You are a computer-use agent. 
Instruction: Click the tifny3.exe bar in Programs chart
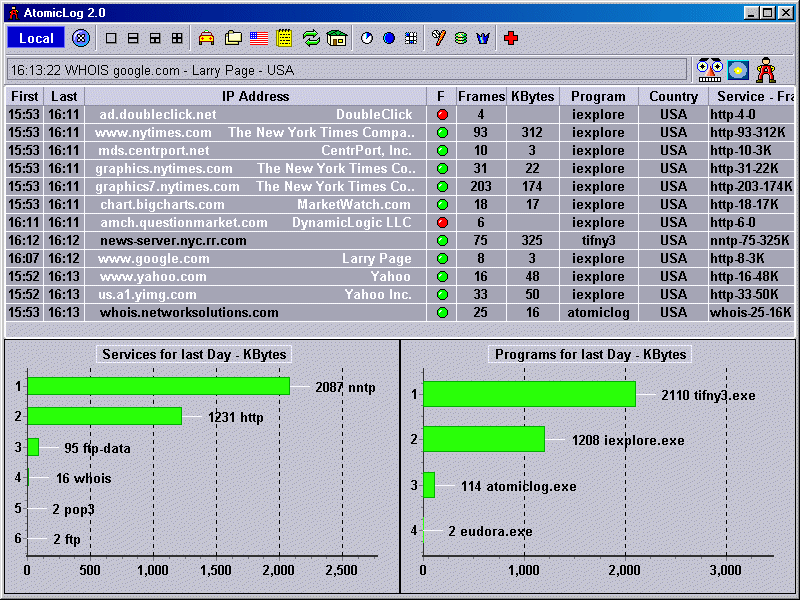530,394
